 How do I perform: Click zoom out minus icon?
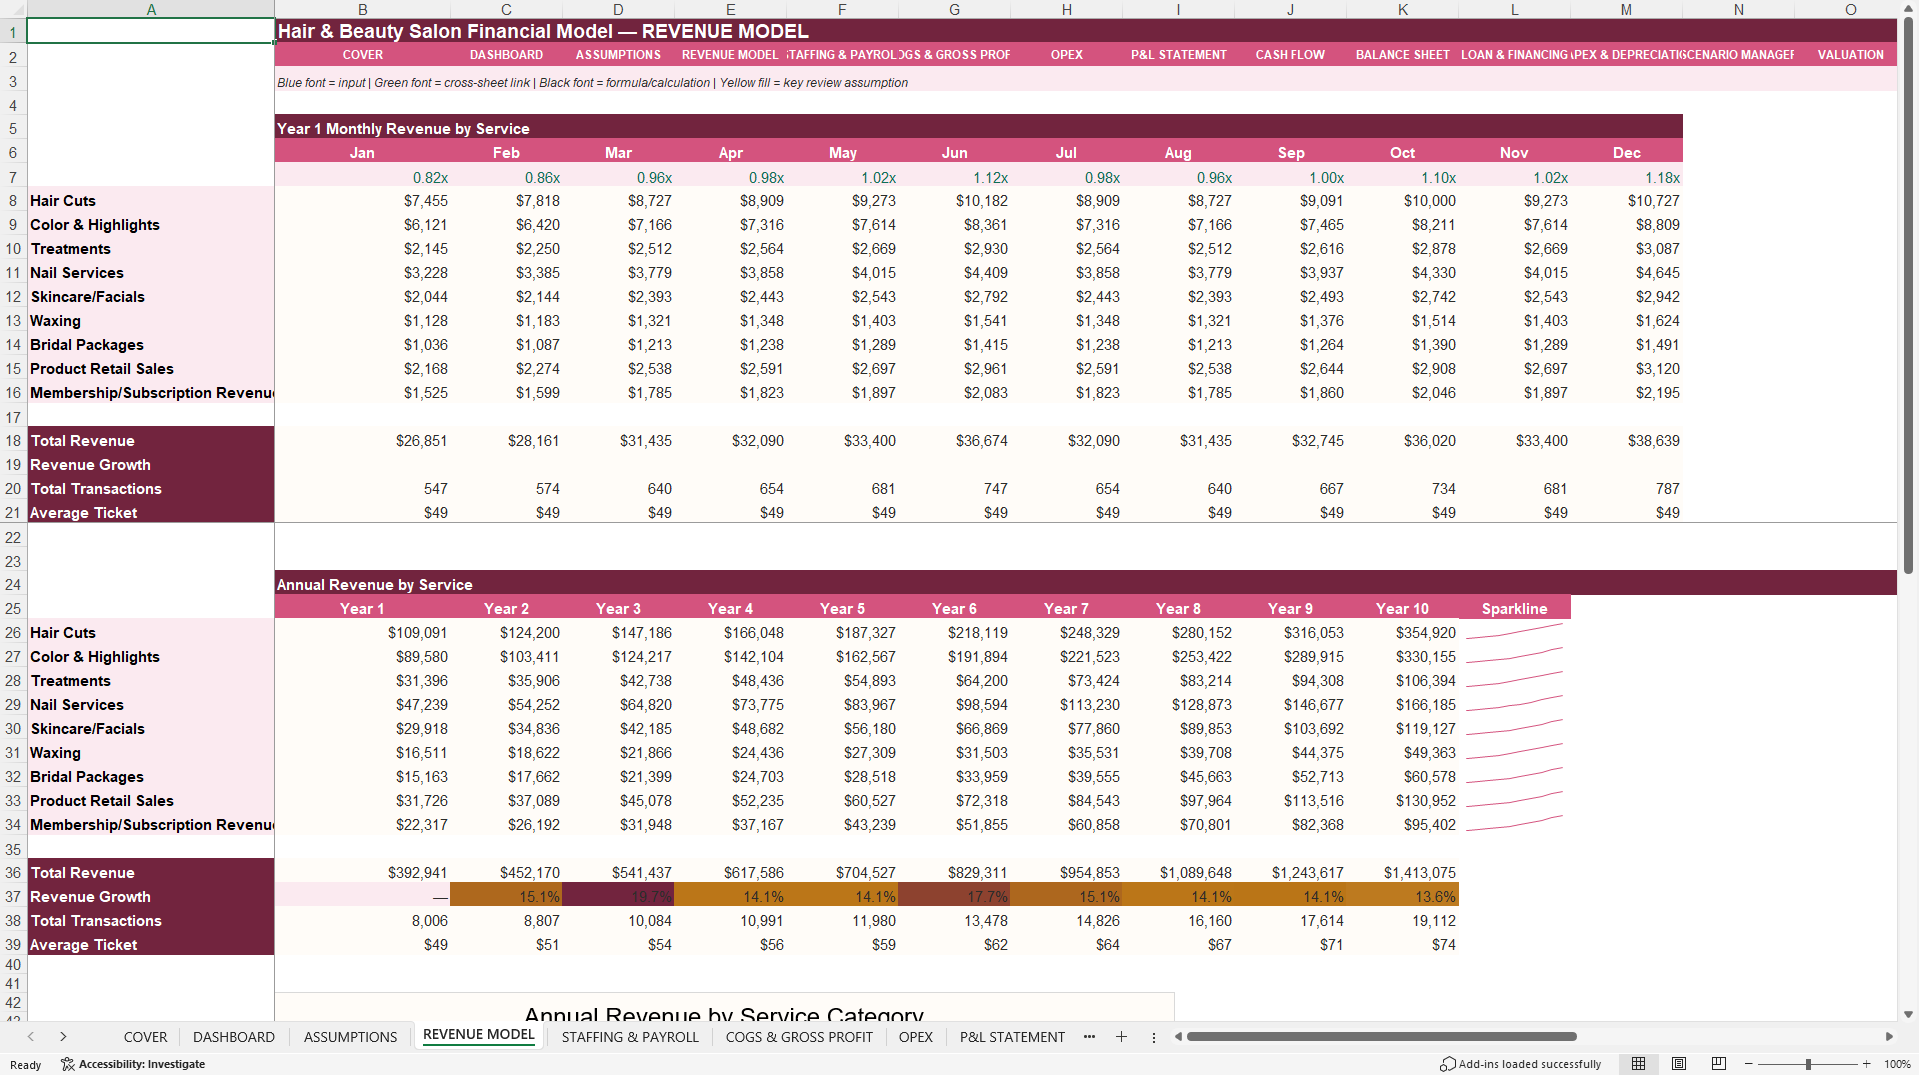coord(1749,1064)
